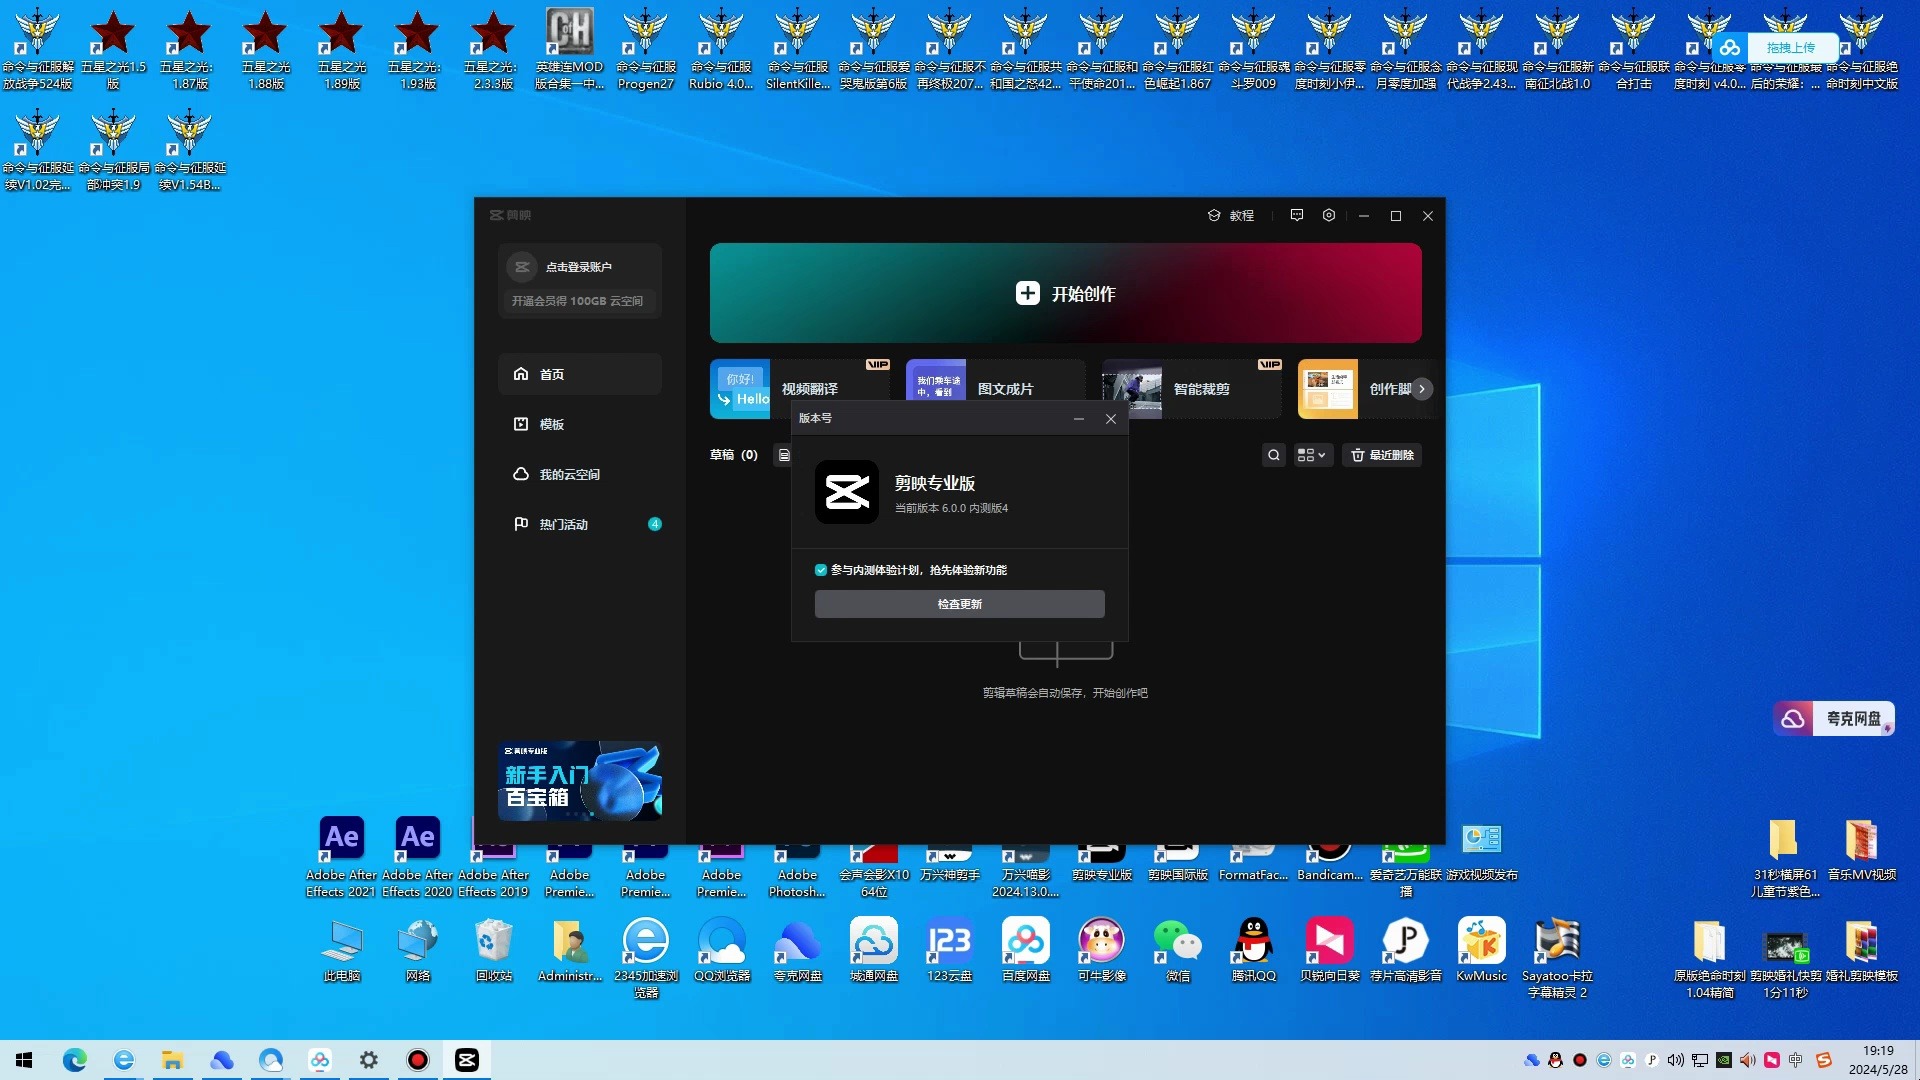Close the 版本号 version dialog
The height and width of the screenshot is (1080, 1920).
(1111, 419)
